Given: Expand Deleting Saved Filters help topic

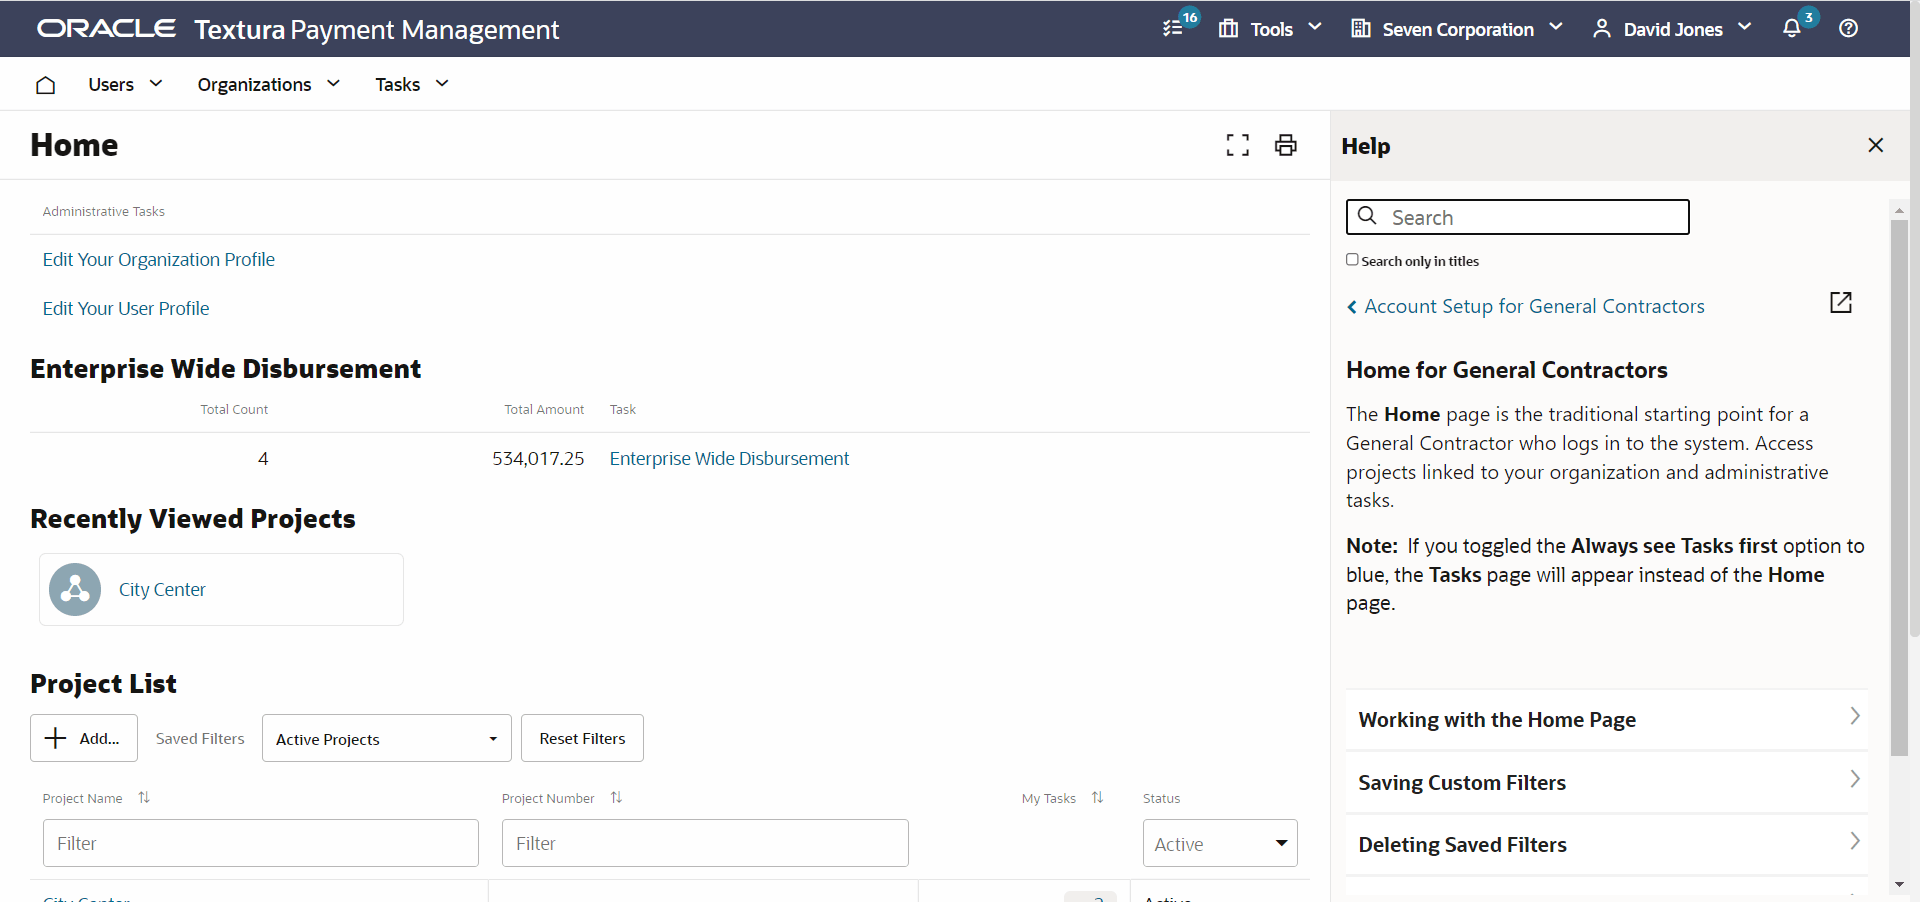Looking at the screenshot, I should coord(1607,844).
